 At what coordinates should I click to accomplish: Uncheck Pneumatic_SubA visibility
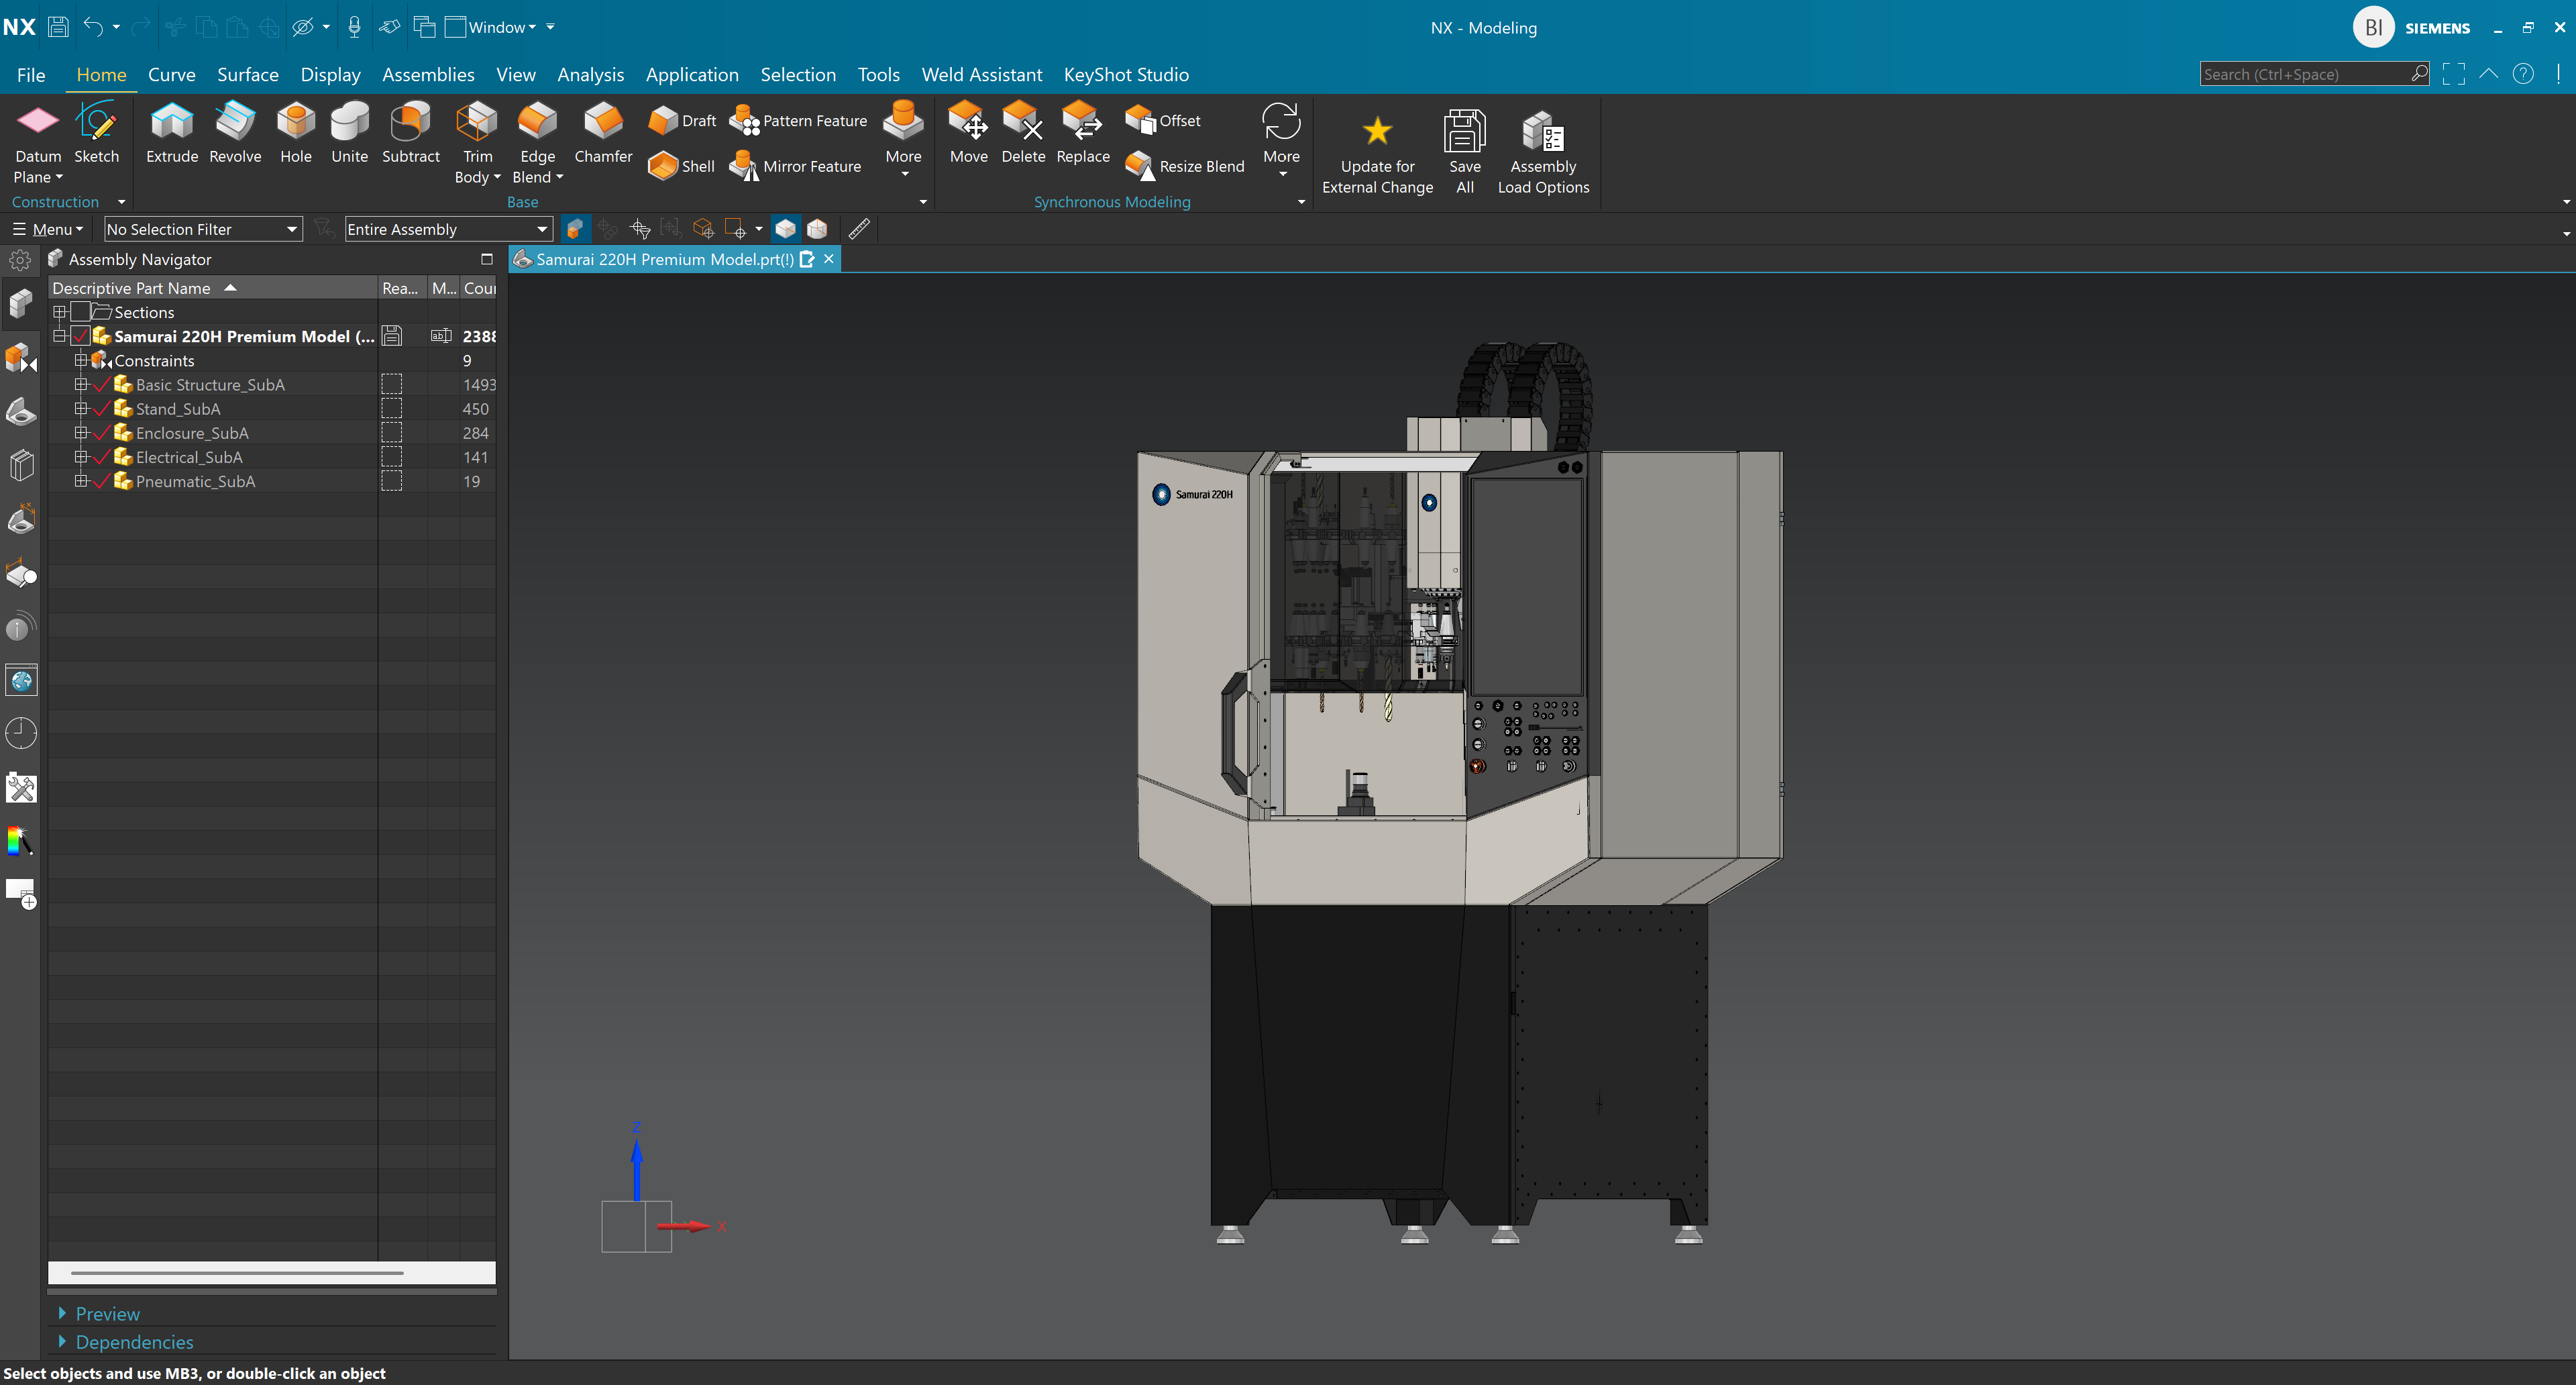(x=102, y=481)
